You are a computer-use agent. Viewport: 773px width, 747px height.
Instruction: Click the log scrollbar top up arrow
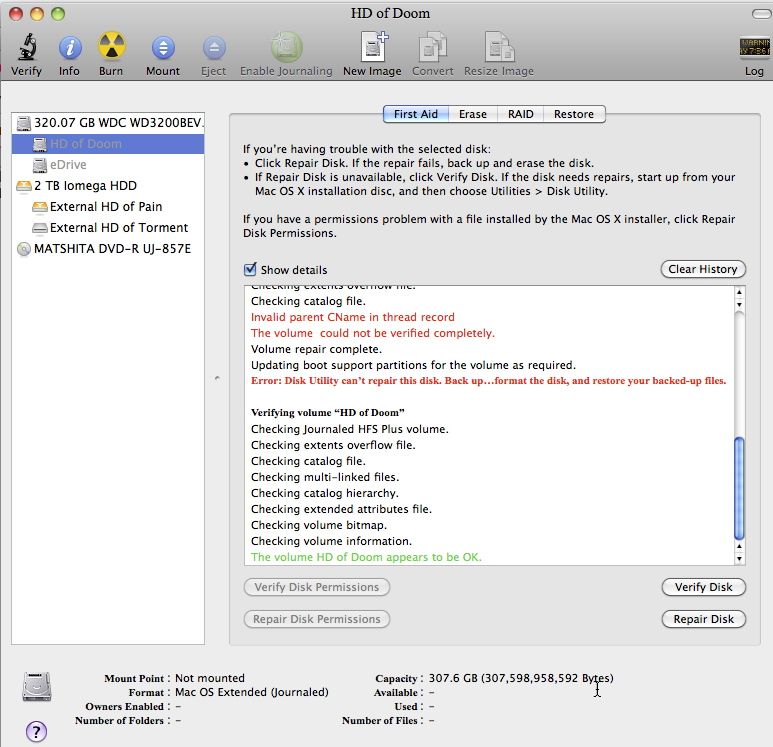click(739, 292)
